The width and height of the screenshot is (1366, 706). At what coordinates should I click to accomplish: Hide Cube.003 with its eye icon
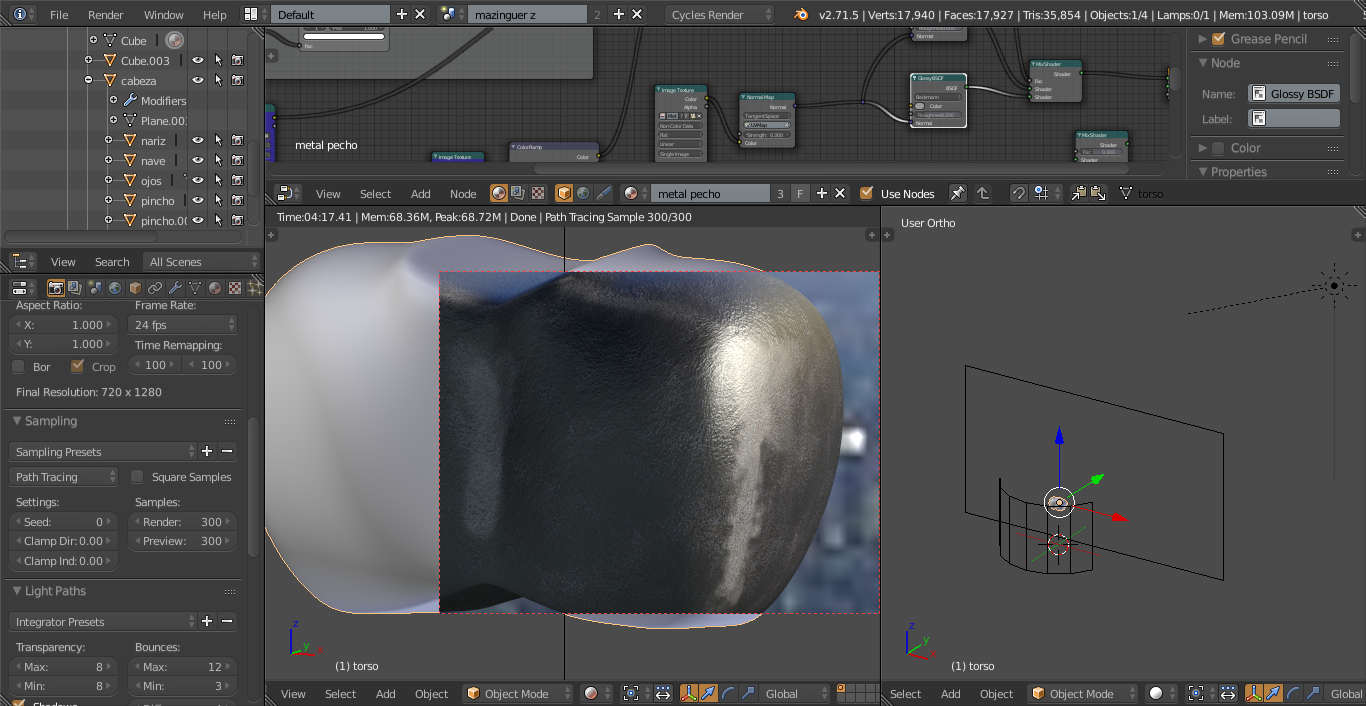pos(198,60)
